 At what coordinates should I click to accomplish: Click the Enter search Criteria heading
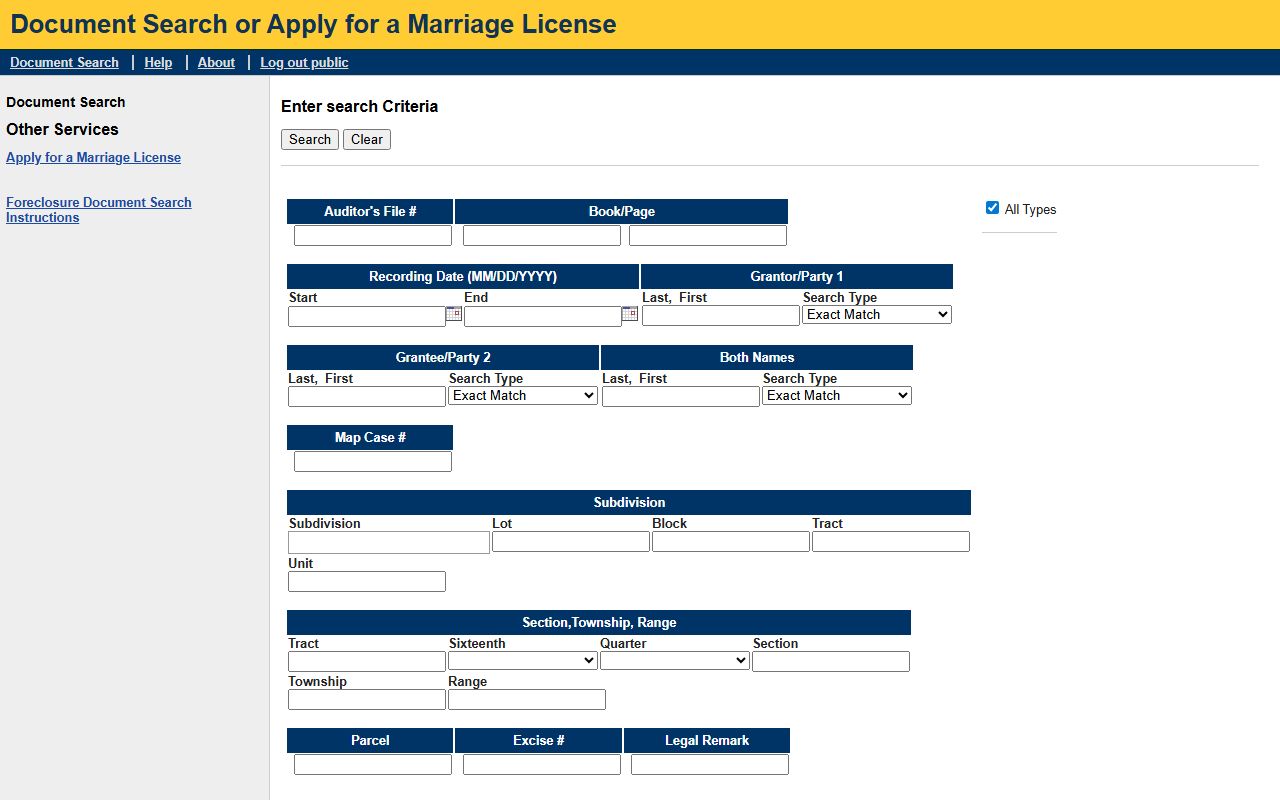click(359, 106)
